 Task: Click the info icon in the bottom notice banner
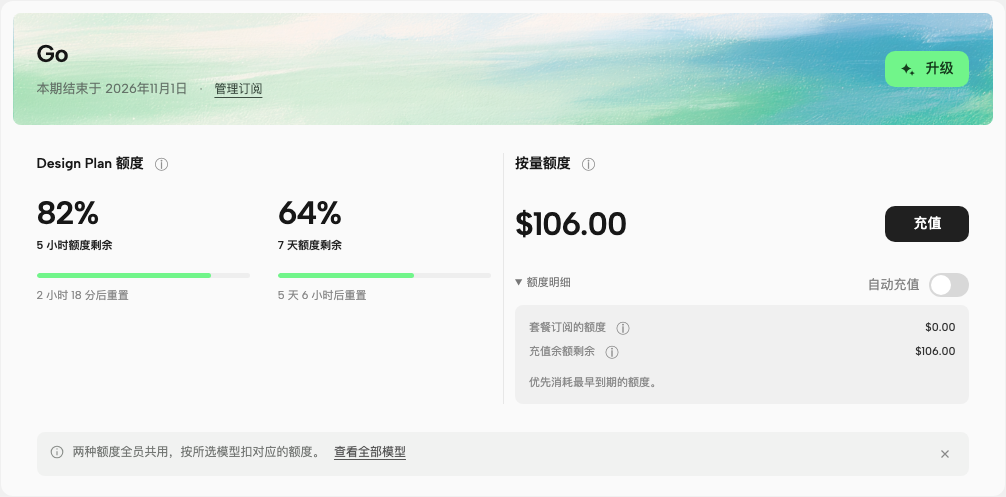tap(57, 452)
